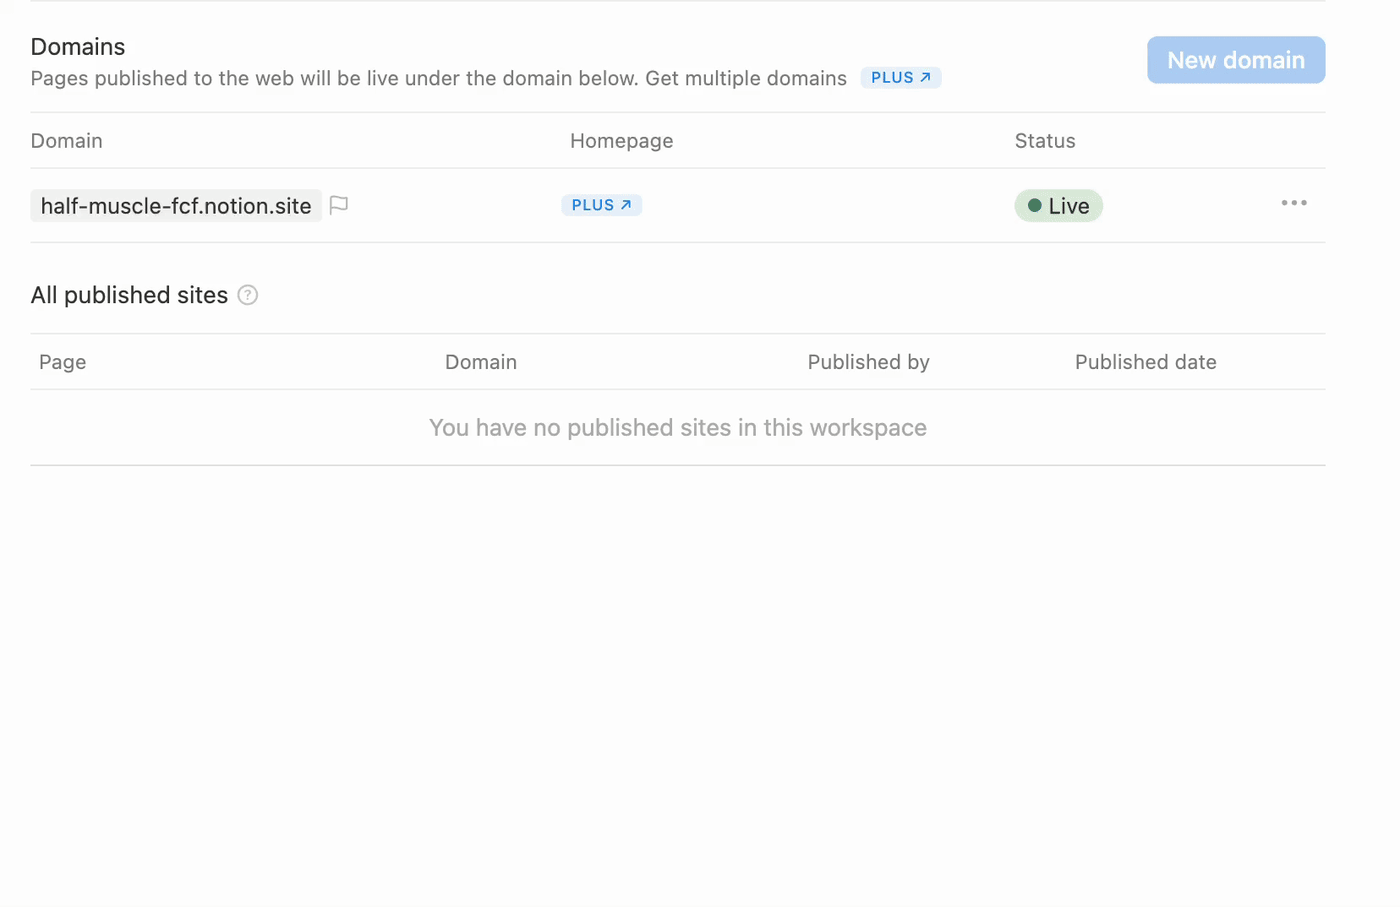Viewport: 1400px width, 907px height.
Task: Click the Domain header in published sites table
Action: click(481, 362)
